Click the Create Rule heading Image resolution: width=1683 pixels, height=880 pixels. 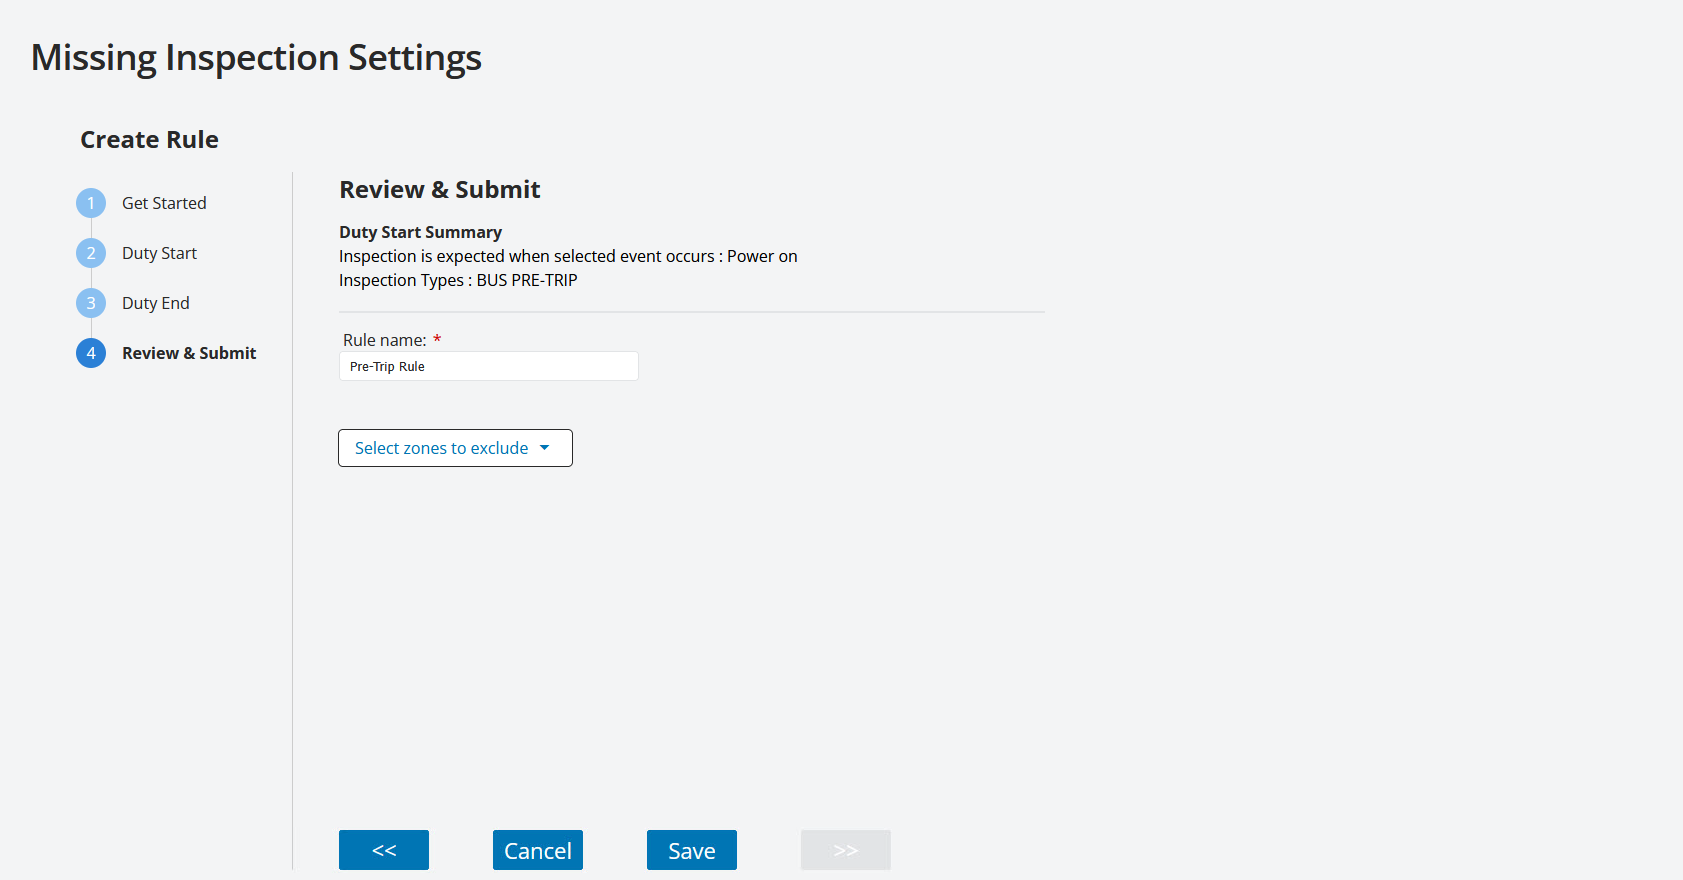(149, 140)
